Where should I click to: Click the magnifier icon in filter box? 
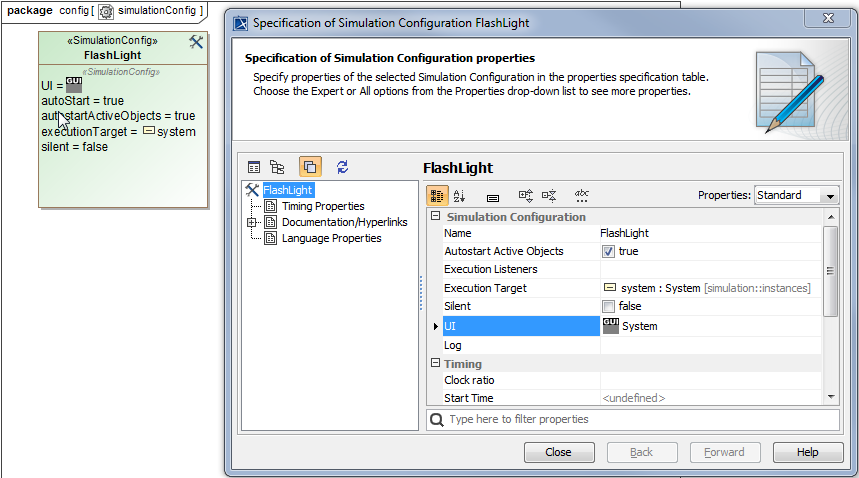pos(437,420)
